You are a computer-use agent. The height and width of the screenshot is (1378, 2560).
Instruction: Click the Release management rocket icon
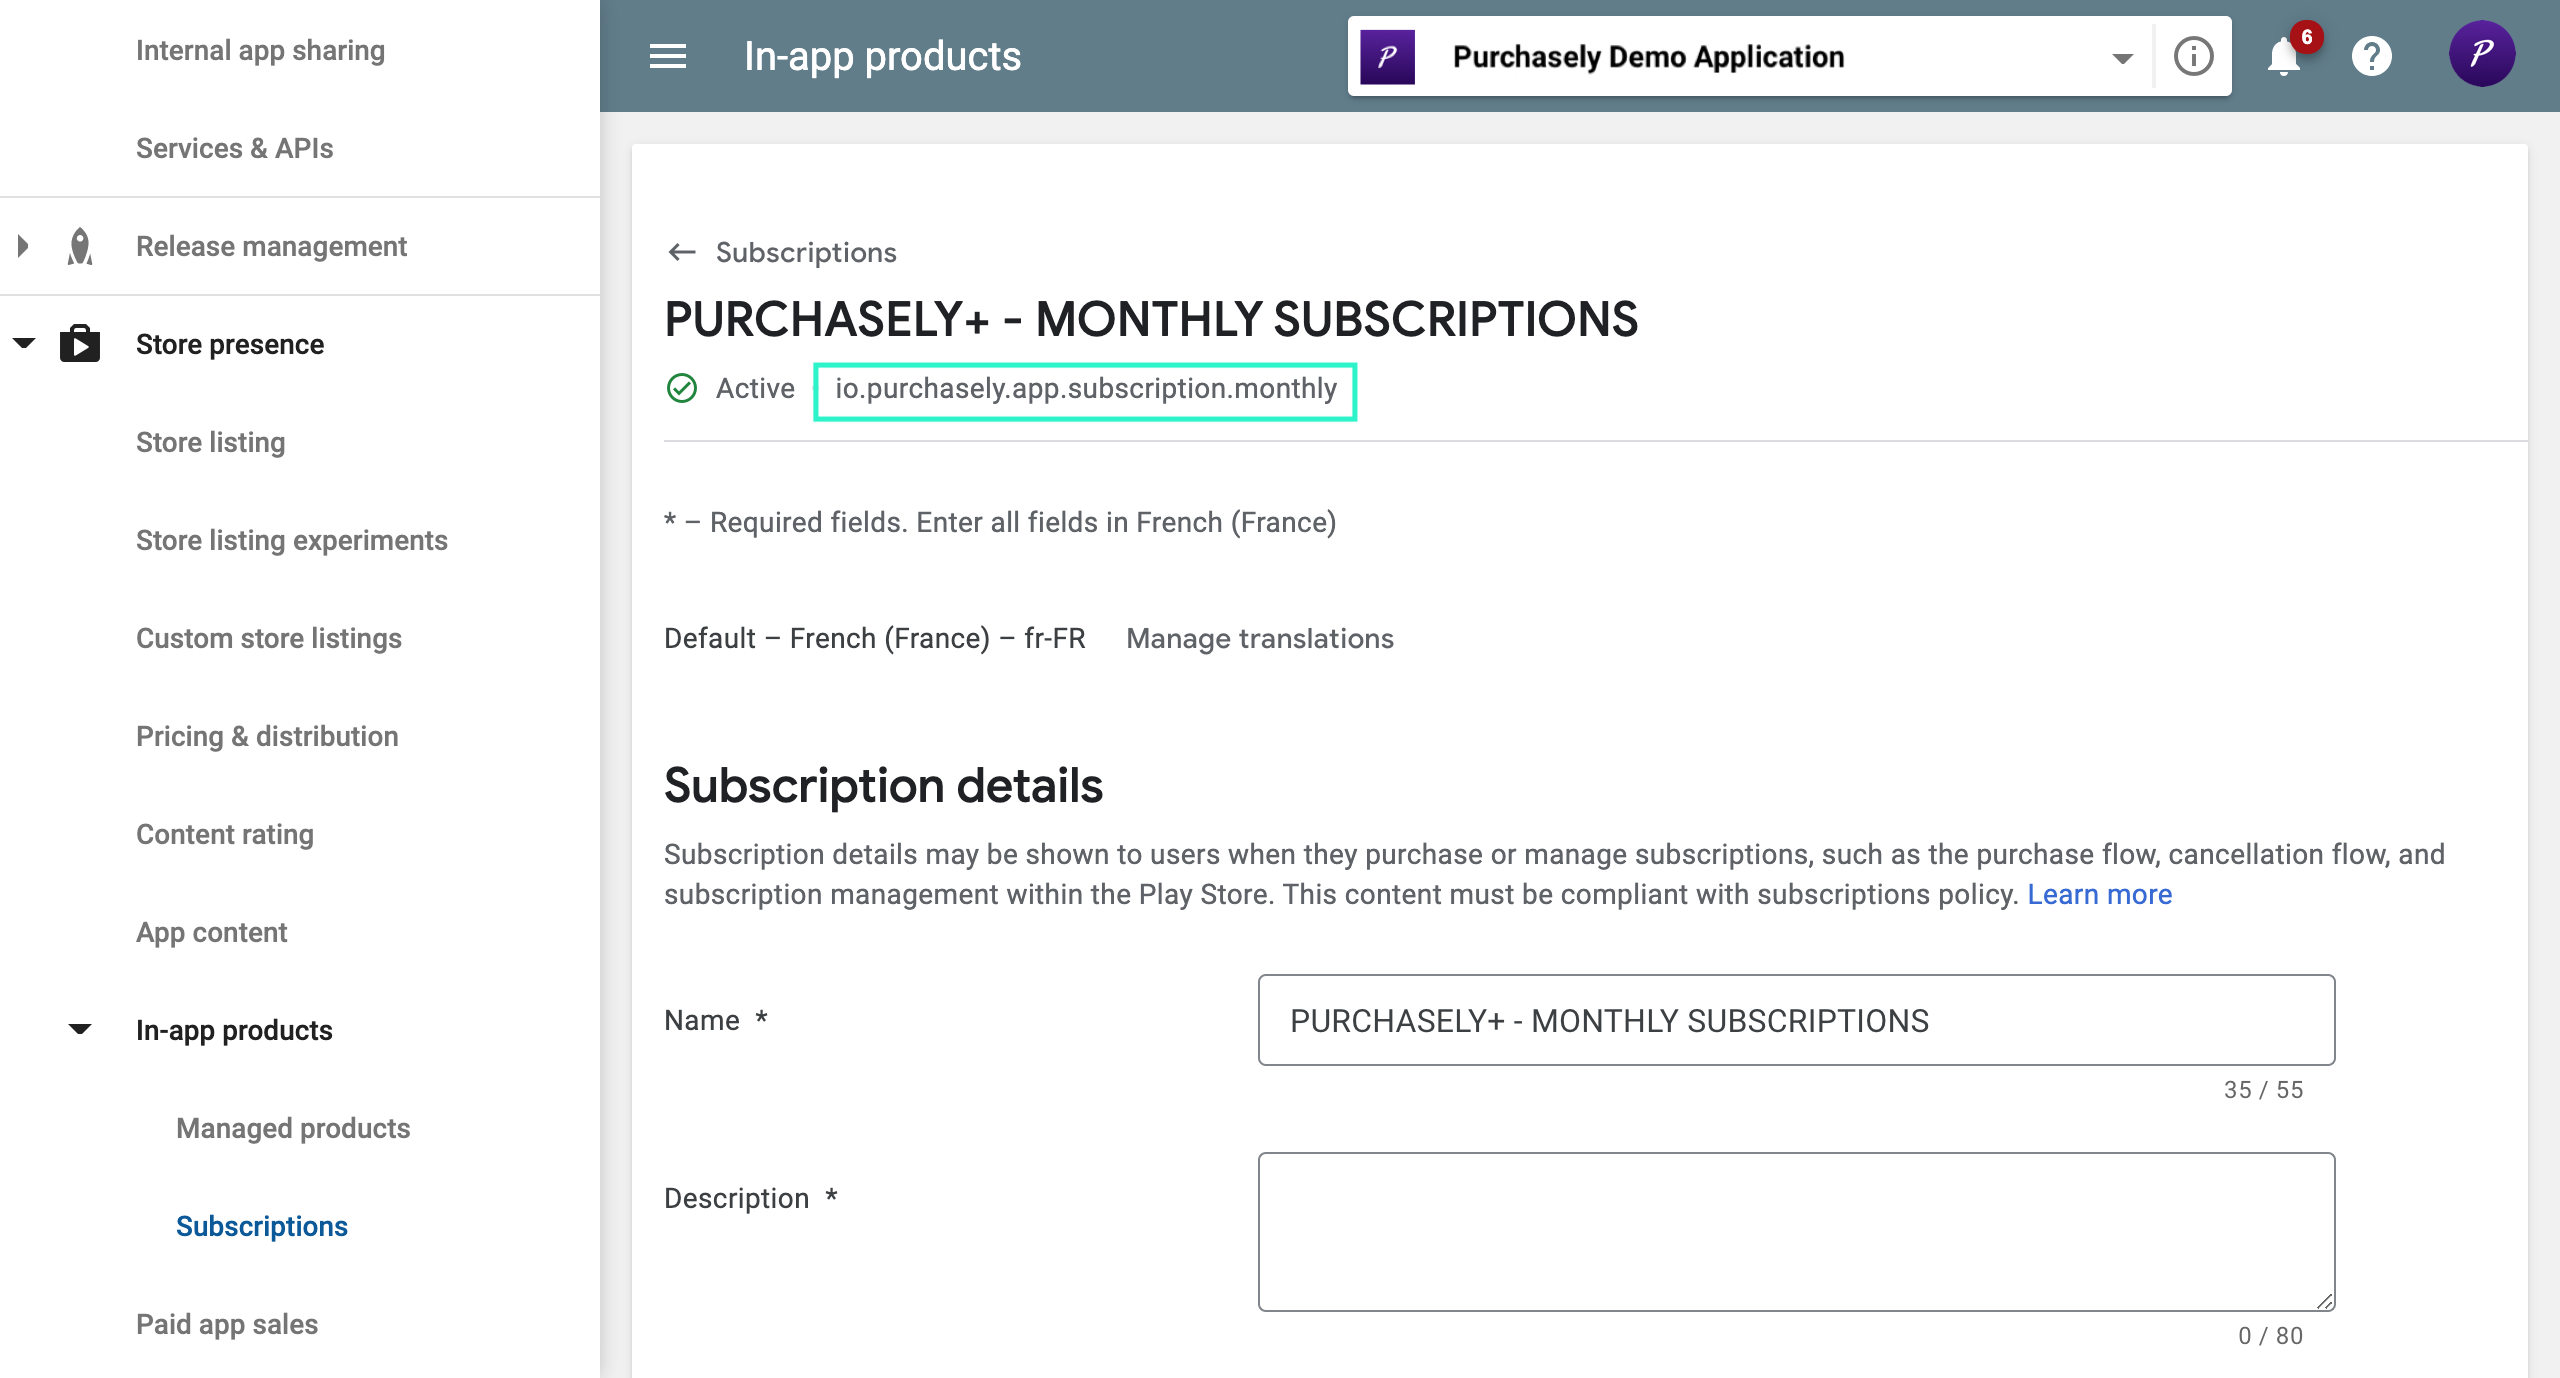(x=80, y=246)
